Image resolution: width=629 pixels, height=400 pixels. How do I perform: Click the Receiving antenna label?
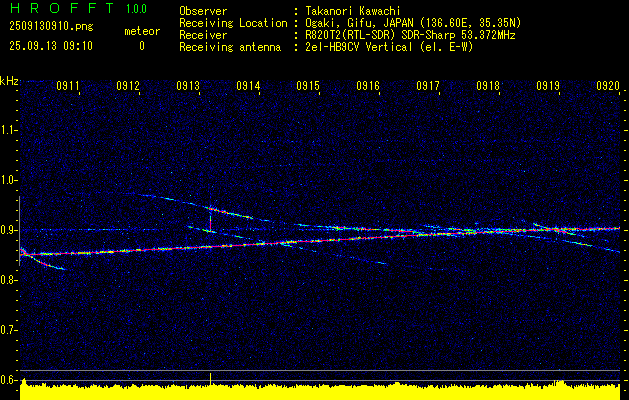tap(230, 47)
